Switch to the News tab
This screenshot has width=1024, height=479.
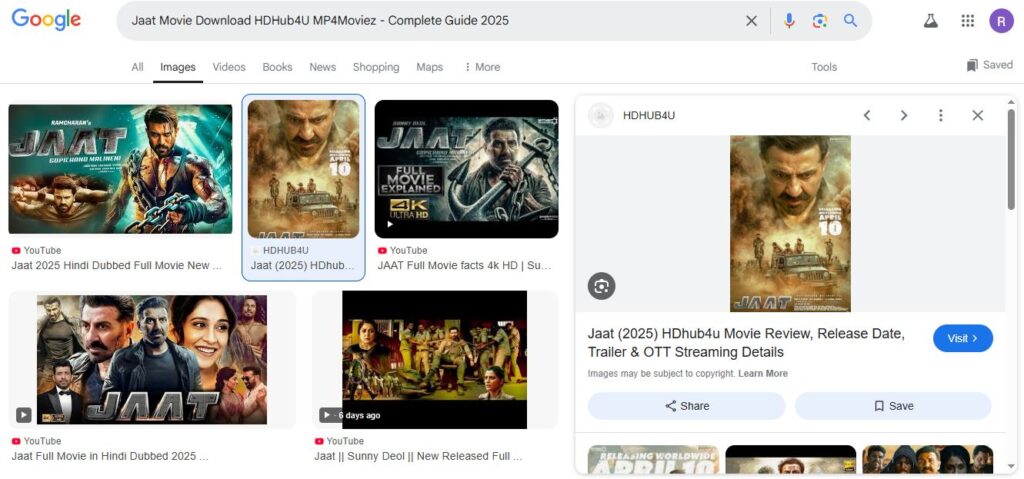coord(323,67)
